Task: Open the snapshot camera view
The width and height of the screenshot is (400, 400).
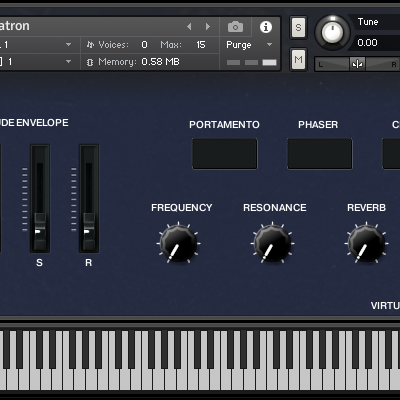Action: pos(235,27)
